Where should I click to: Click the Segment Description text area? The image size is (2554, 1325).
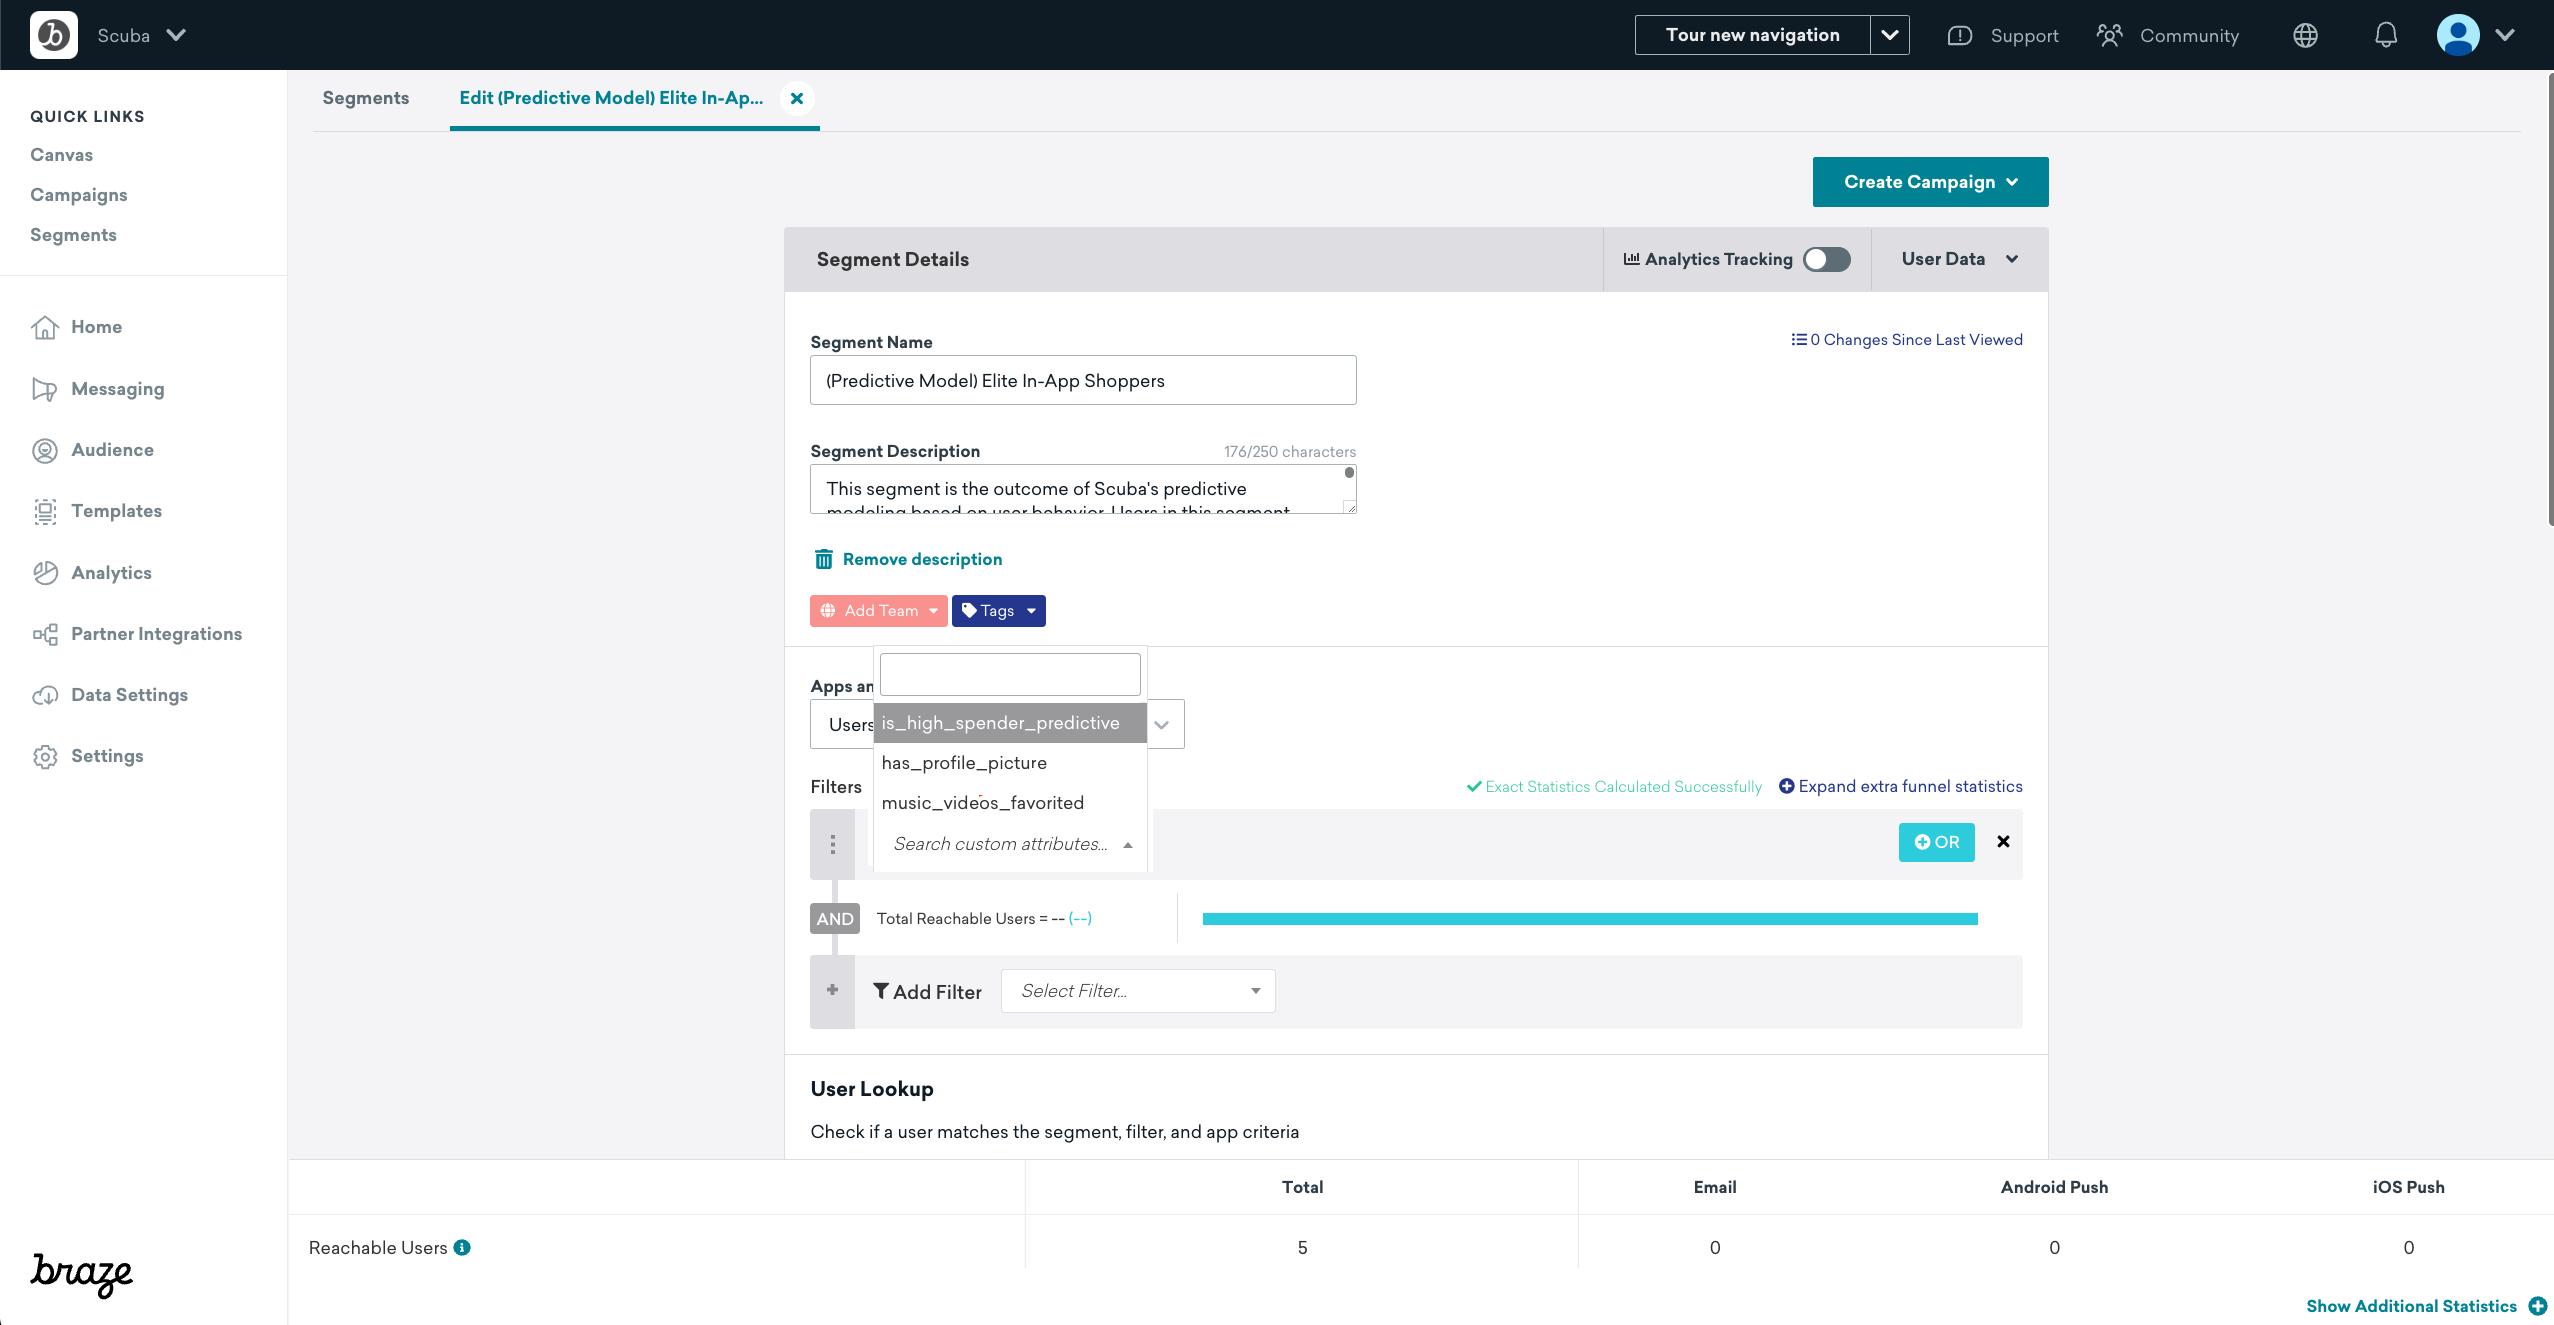[x=1083, y=489]
